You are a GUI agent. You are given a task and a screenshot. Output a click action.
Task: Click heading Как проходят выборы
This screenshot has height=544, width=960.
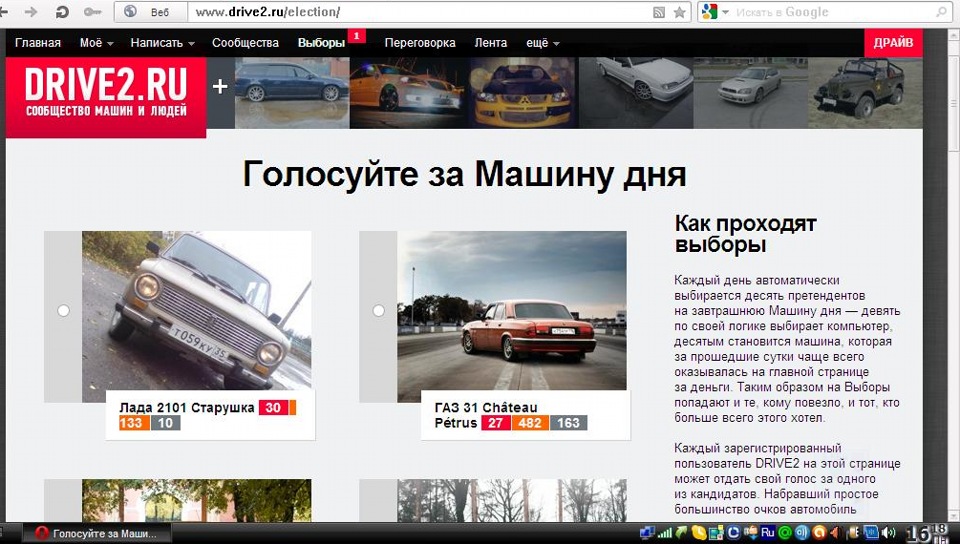[x=746, y=234]
